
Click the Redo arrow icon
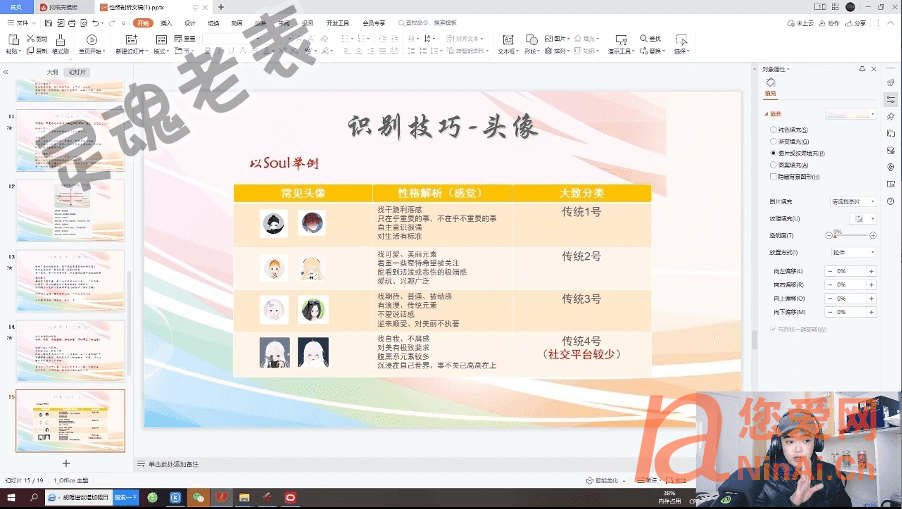(112, 23)
